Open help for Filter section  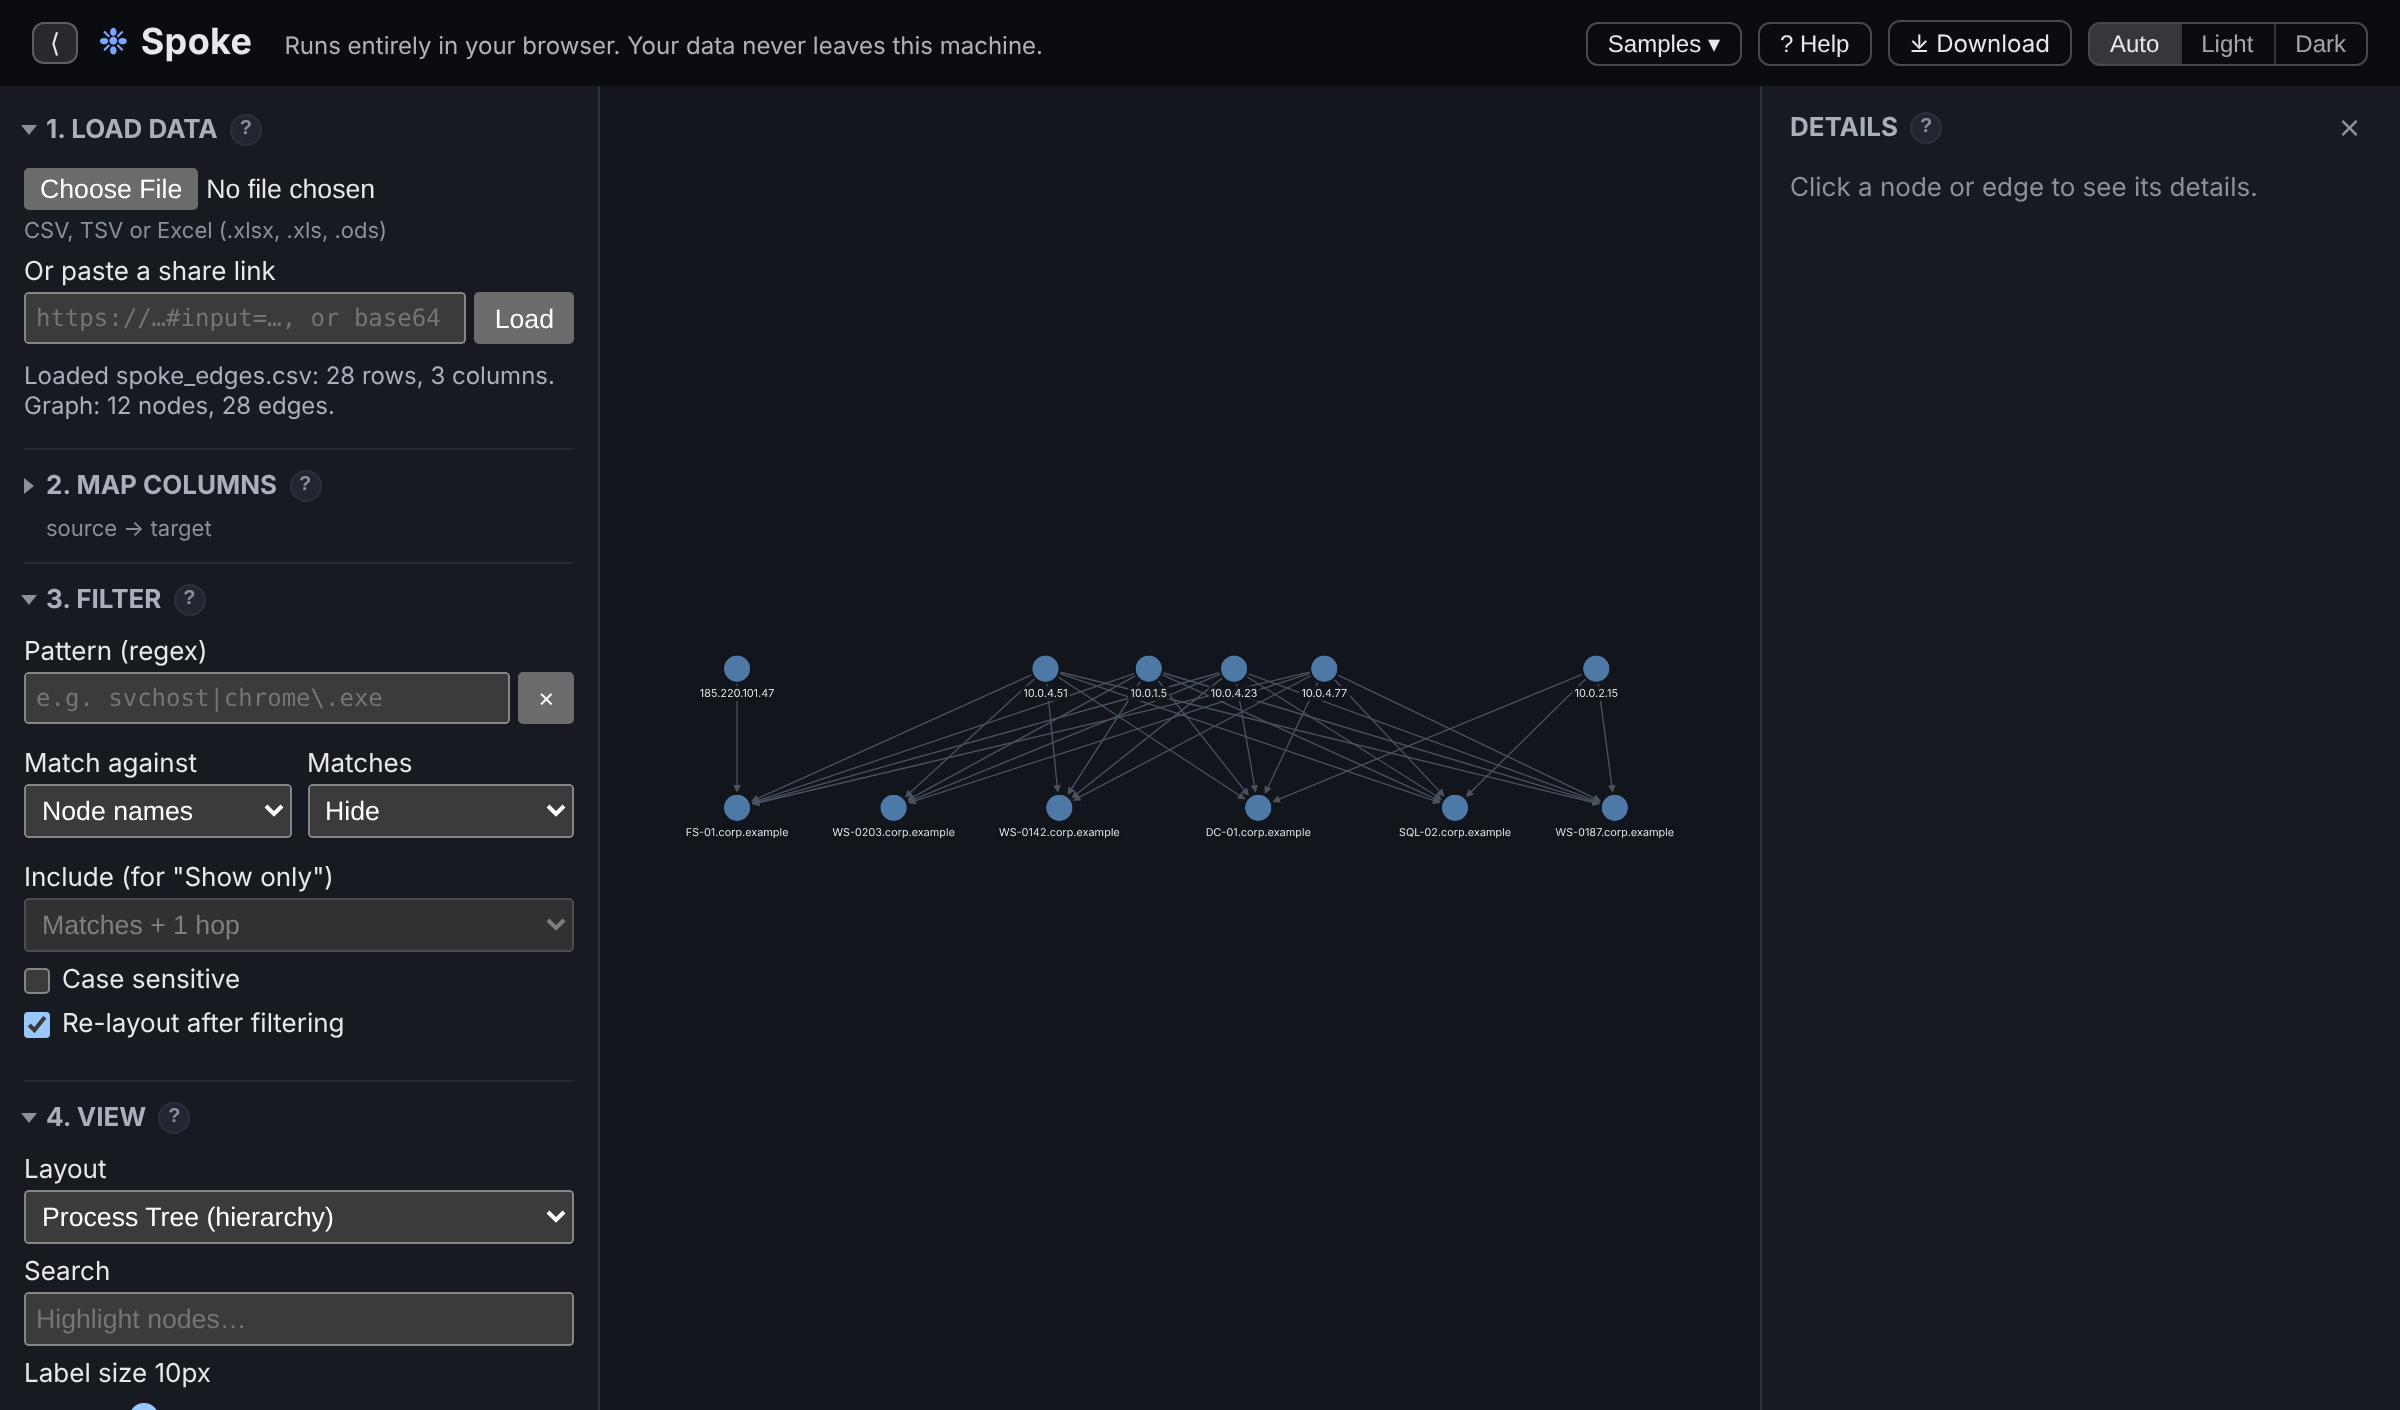pyautogui.click(x=189, y=599)
